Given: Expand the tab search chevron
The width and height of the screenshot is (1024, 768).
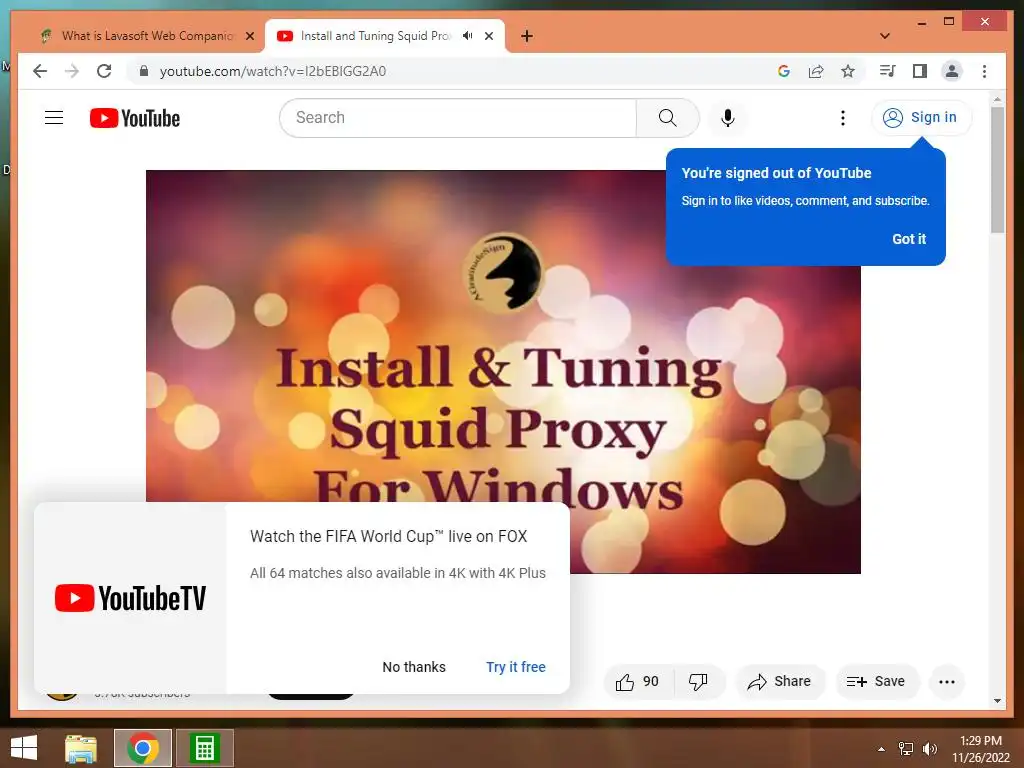Looking at the screenshot, I should (x=885, y=36).
